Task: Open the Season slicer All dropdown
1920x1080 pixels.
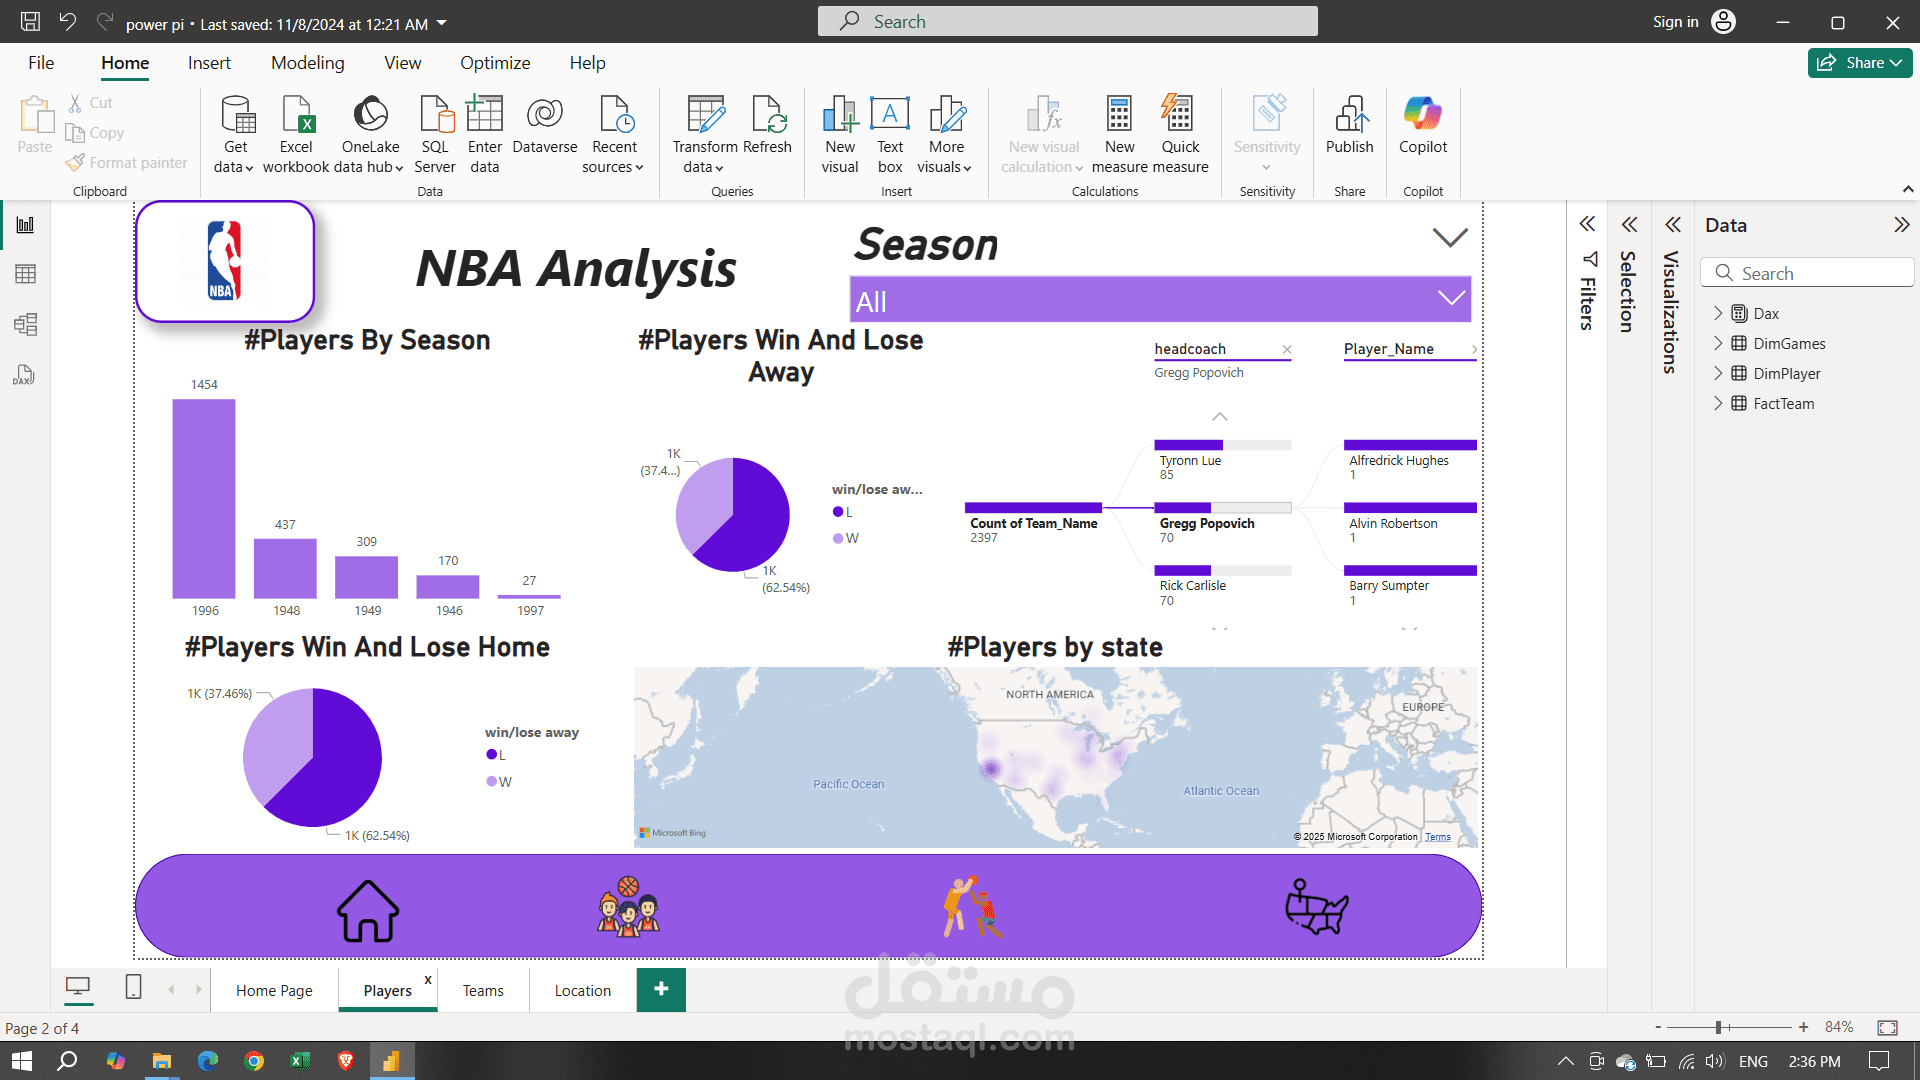Action: pos(1160,300)
